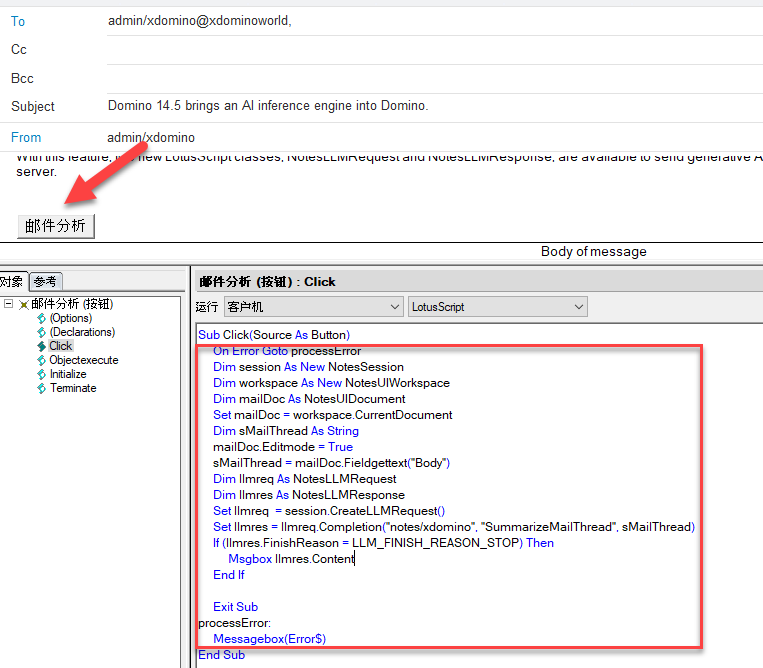Image resolution: width=763 pixels, height=668 pixels.
Task: Click the End If line
Action: point(229,575)
